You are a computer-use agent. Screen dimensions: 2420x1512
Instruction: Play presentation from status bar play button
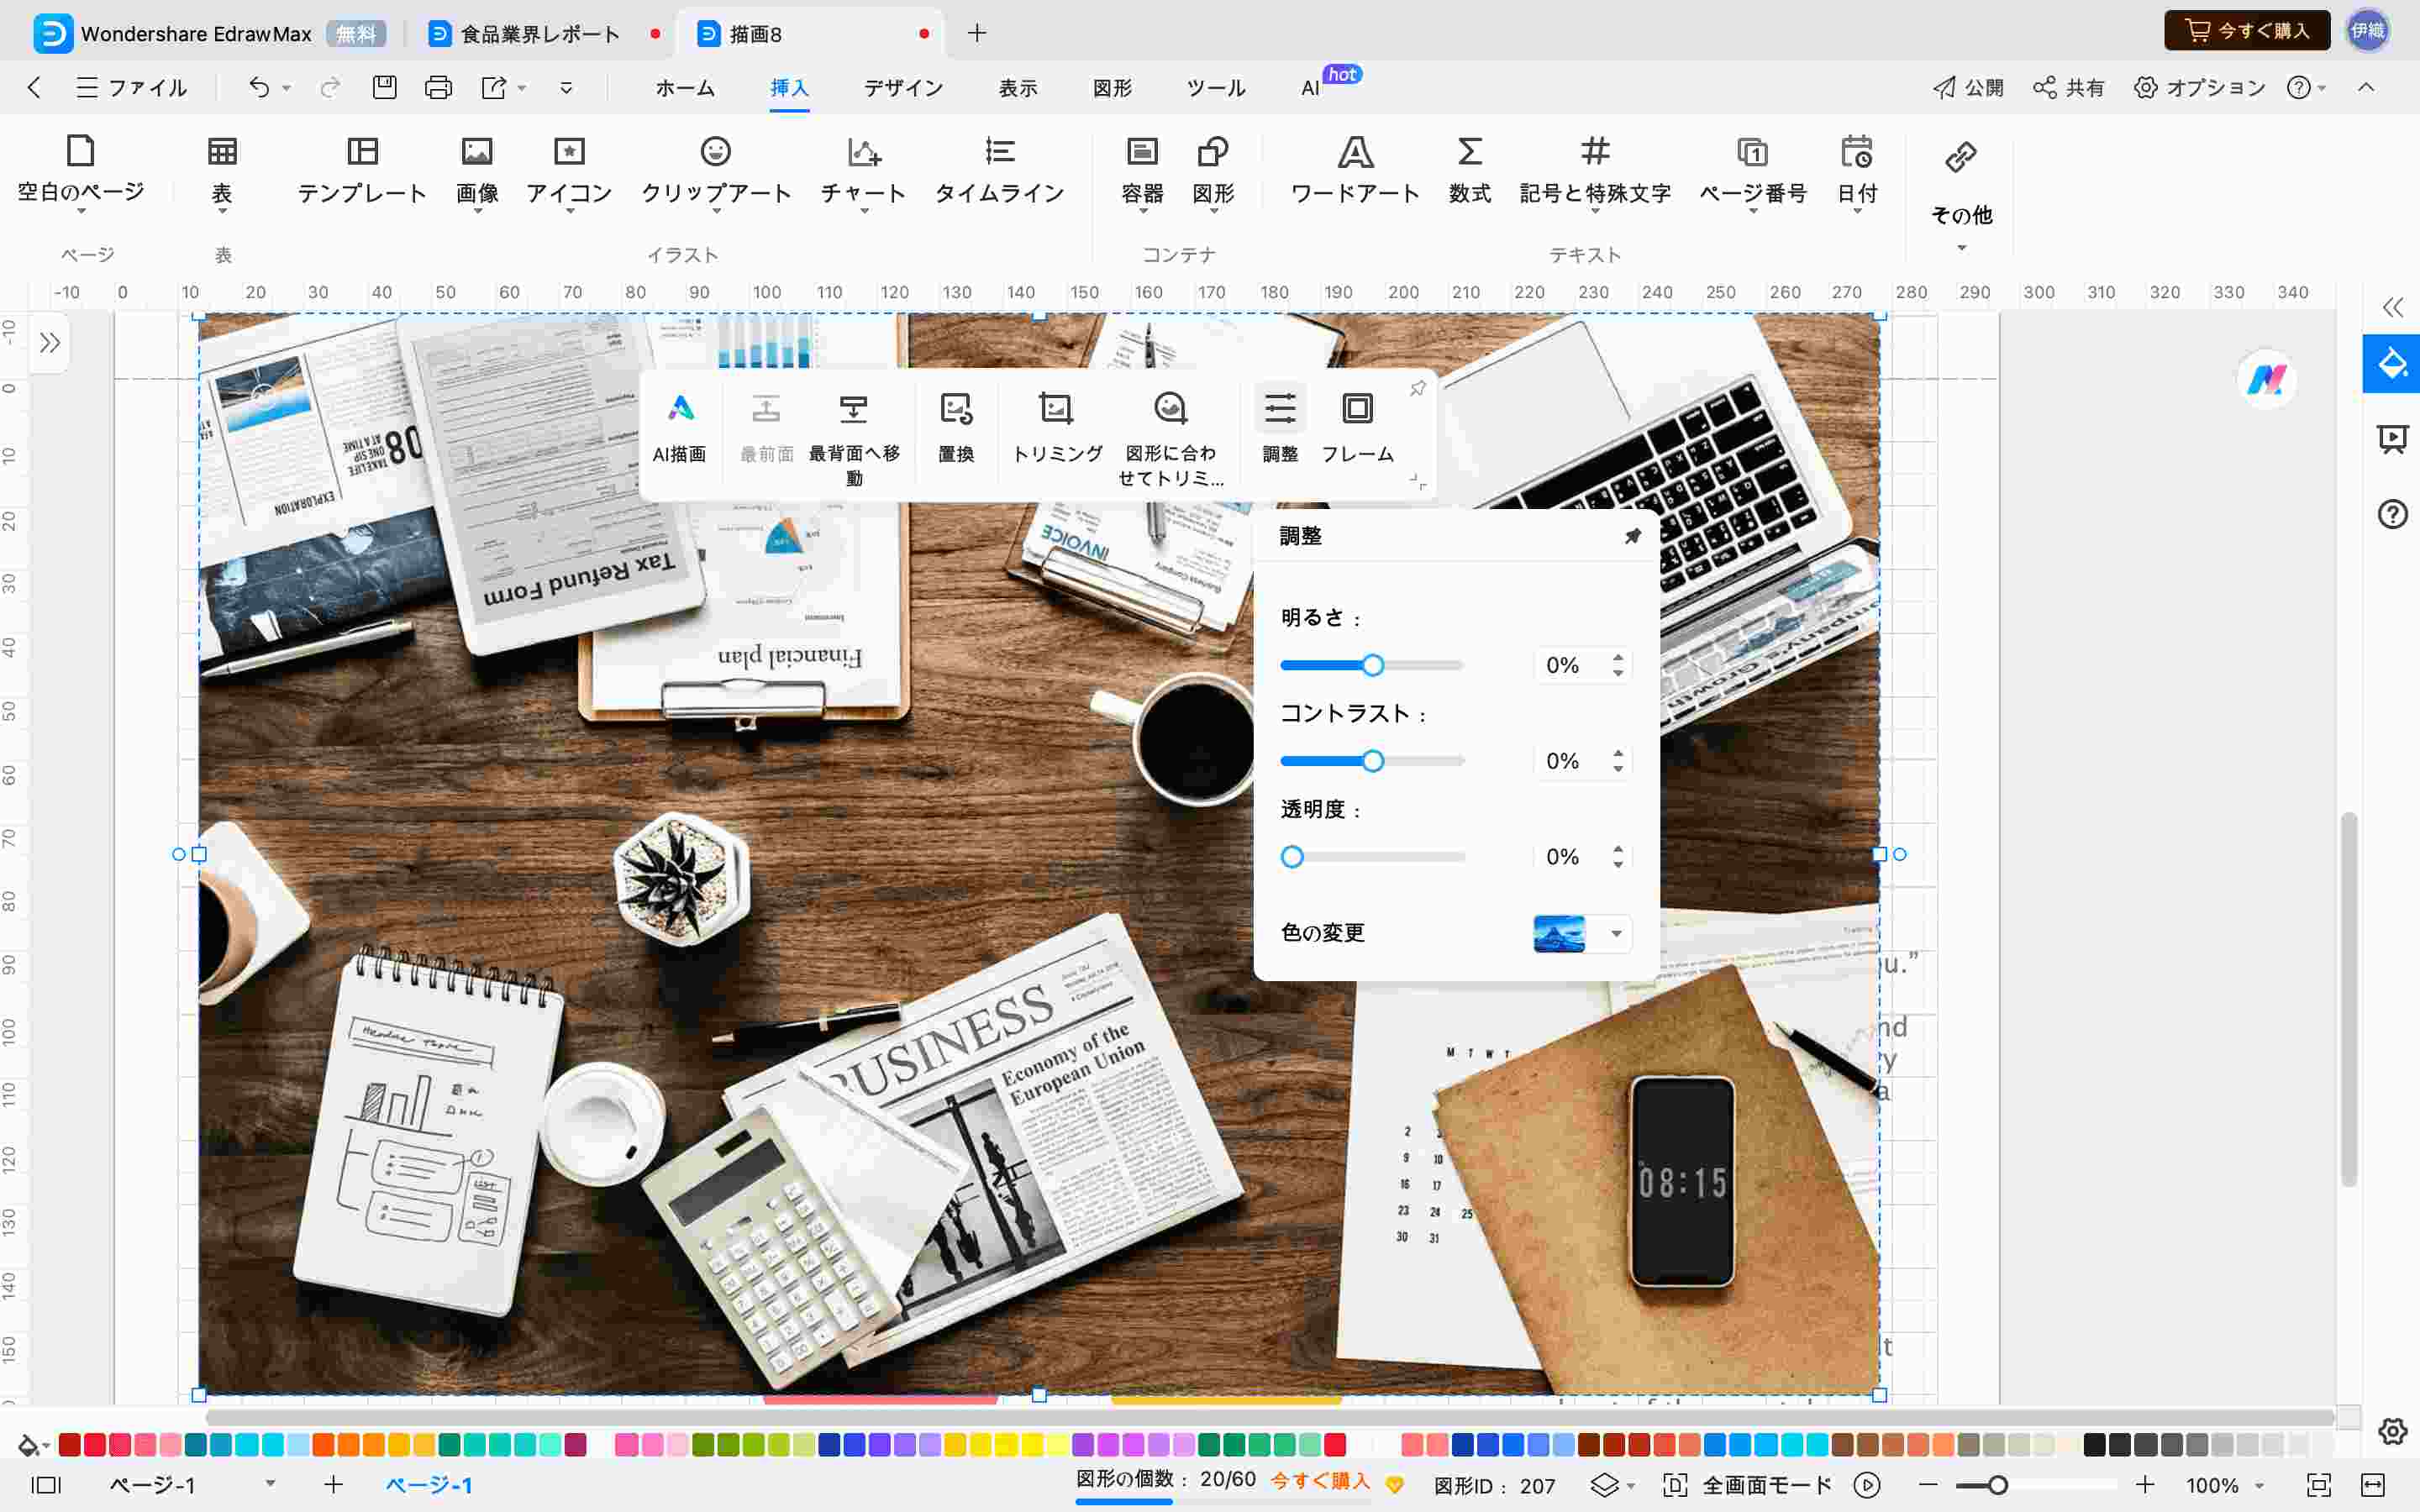[1867, 1485]
